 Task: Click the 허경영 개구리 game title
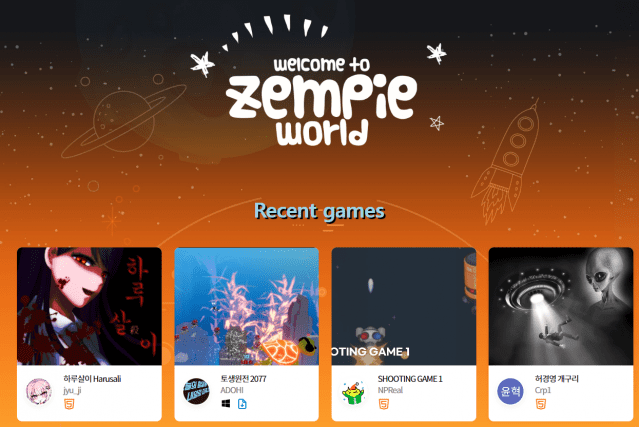point(557,379)
